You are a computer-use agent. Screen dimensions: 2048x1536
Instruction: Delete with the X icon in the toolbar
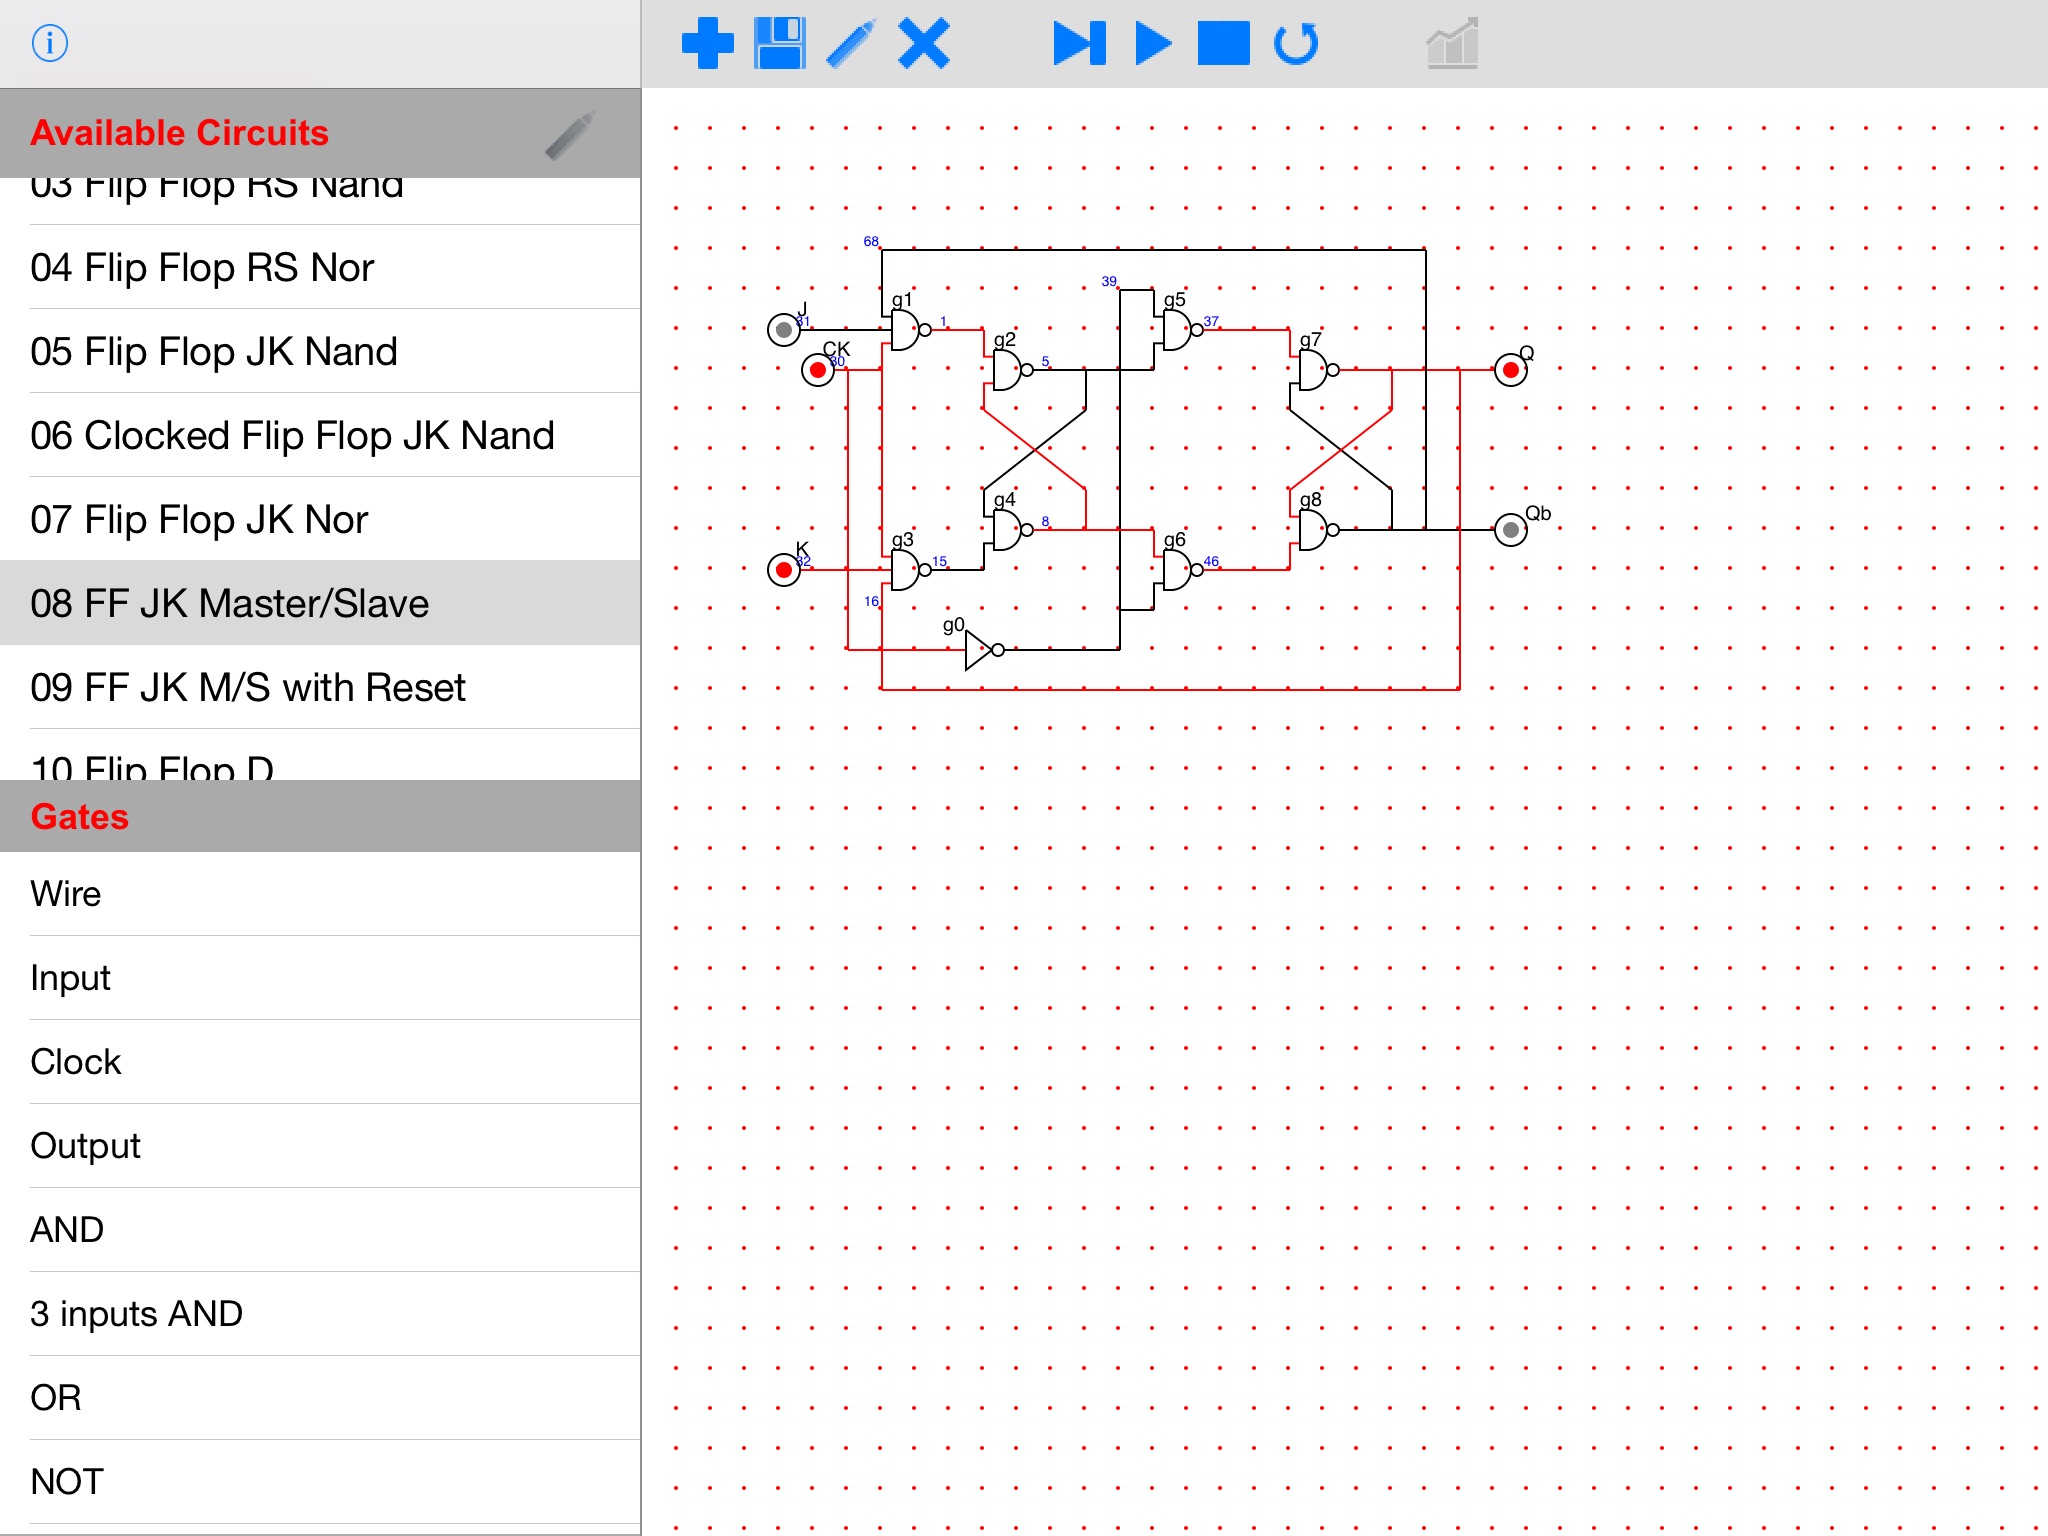click(x=924, y=44)
